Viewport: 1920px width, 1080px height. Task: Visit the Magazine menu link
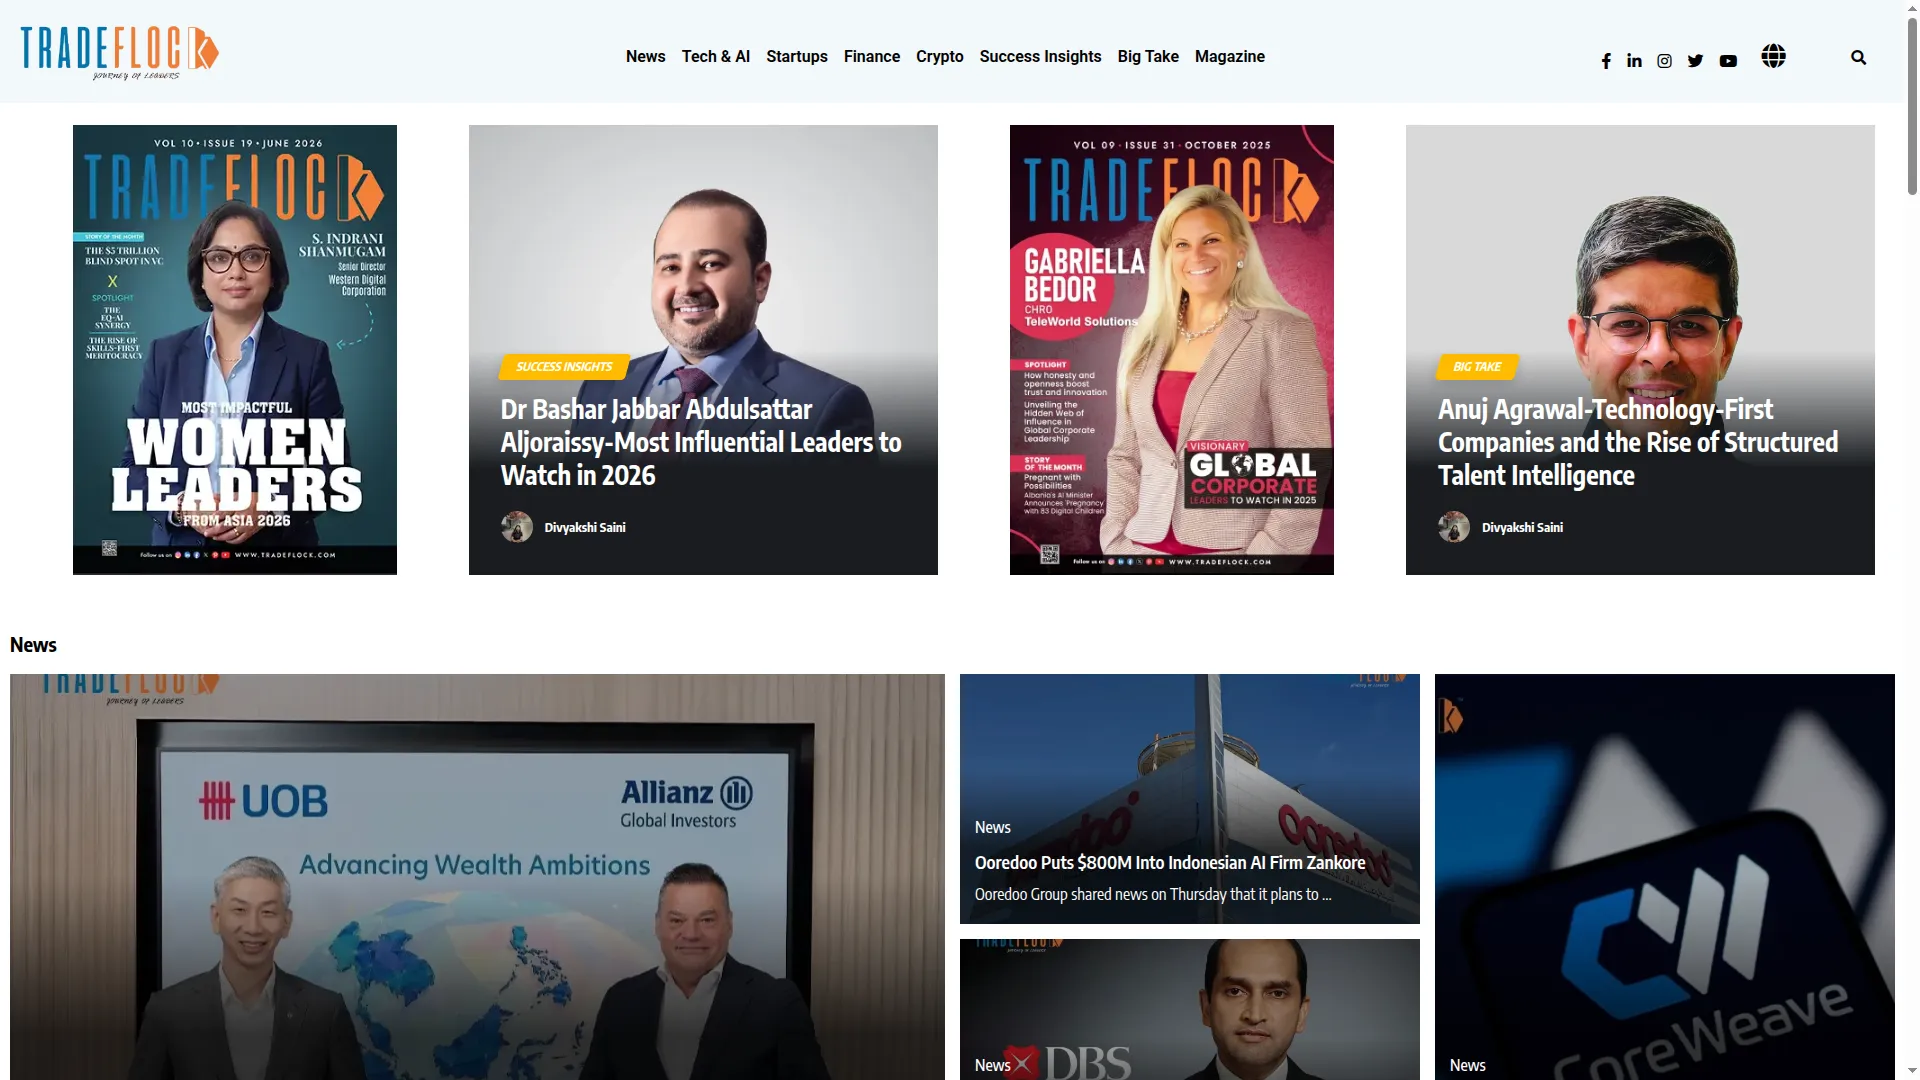pos(1230,57)
